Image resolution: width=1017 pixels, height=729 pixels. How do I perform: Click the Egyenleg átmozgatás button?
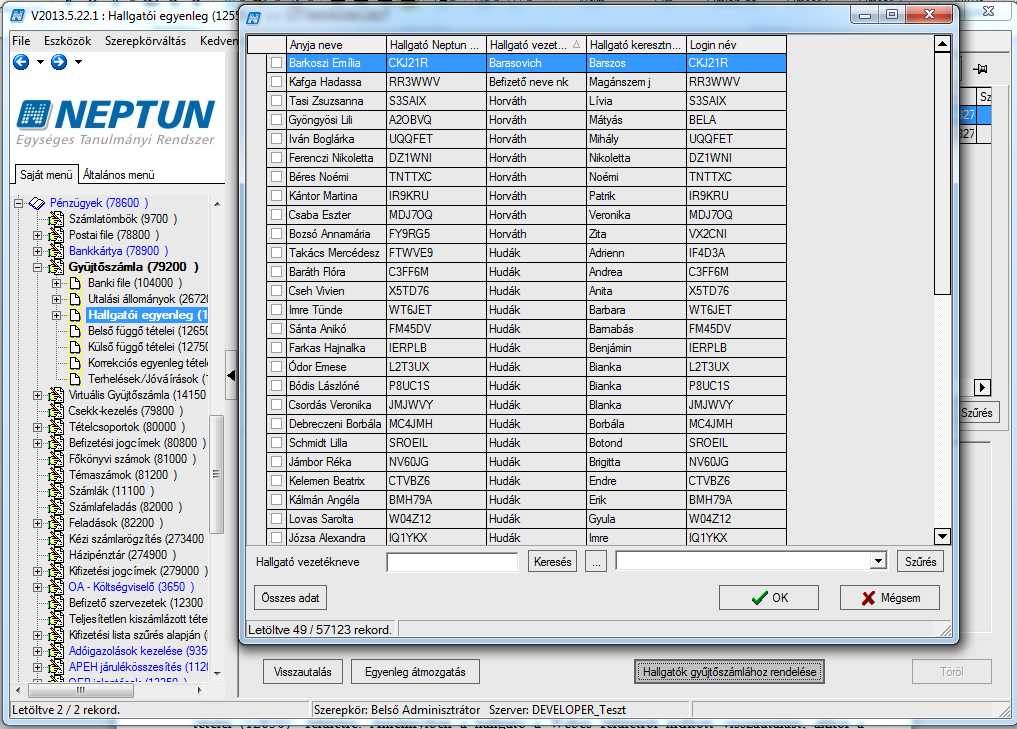415,672
